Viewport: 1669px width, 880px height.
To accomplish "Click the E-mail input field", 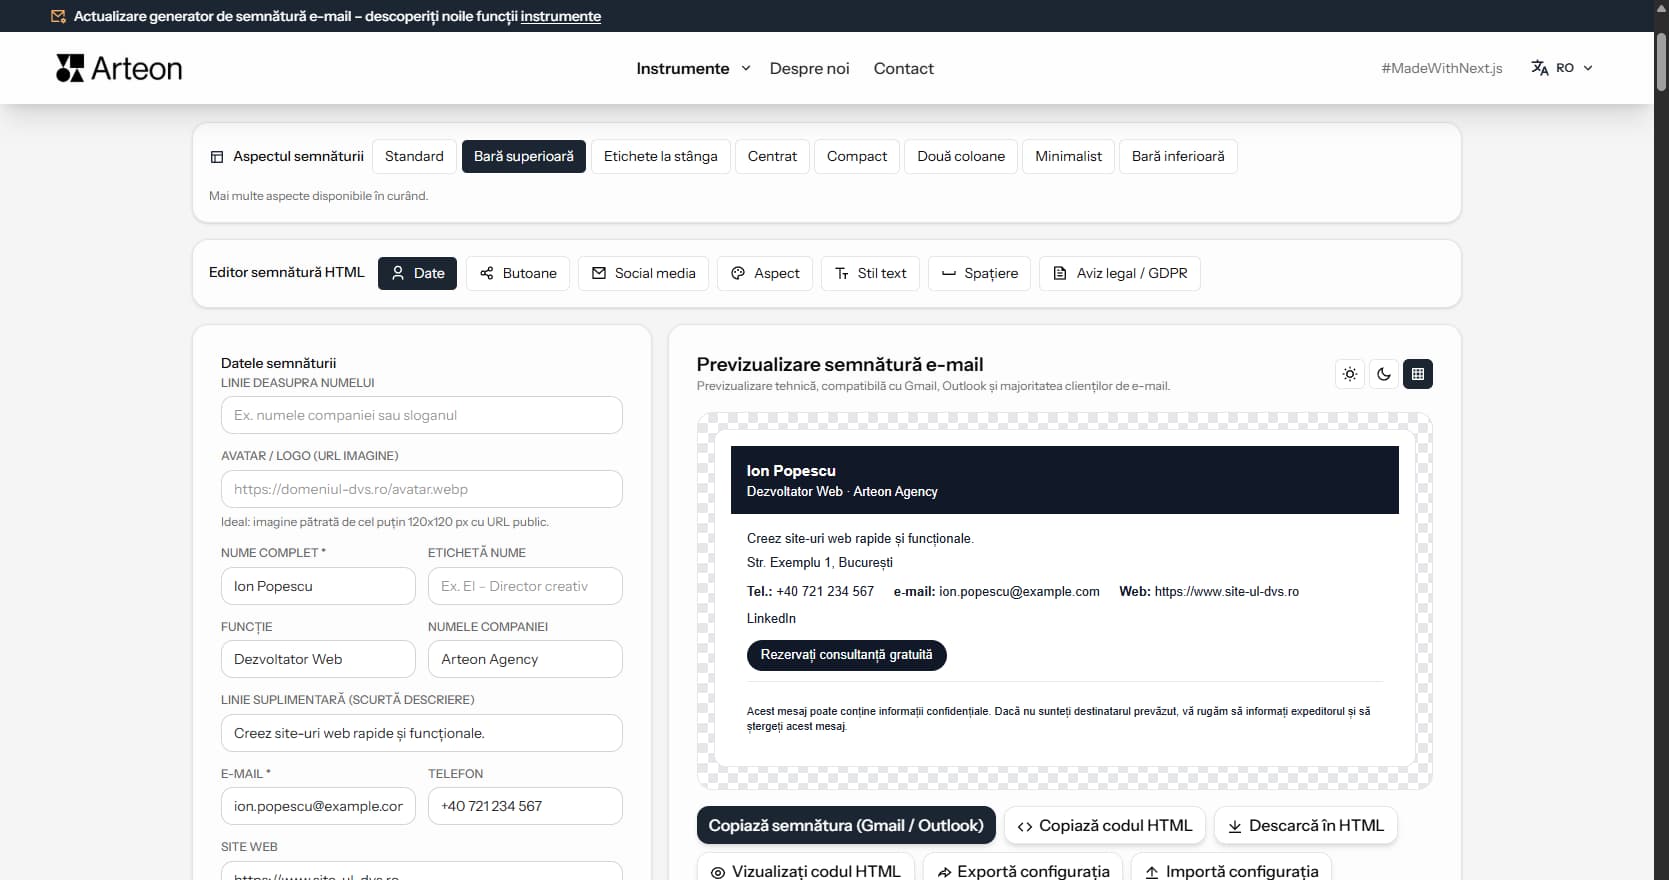I will 318,806.
